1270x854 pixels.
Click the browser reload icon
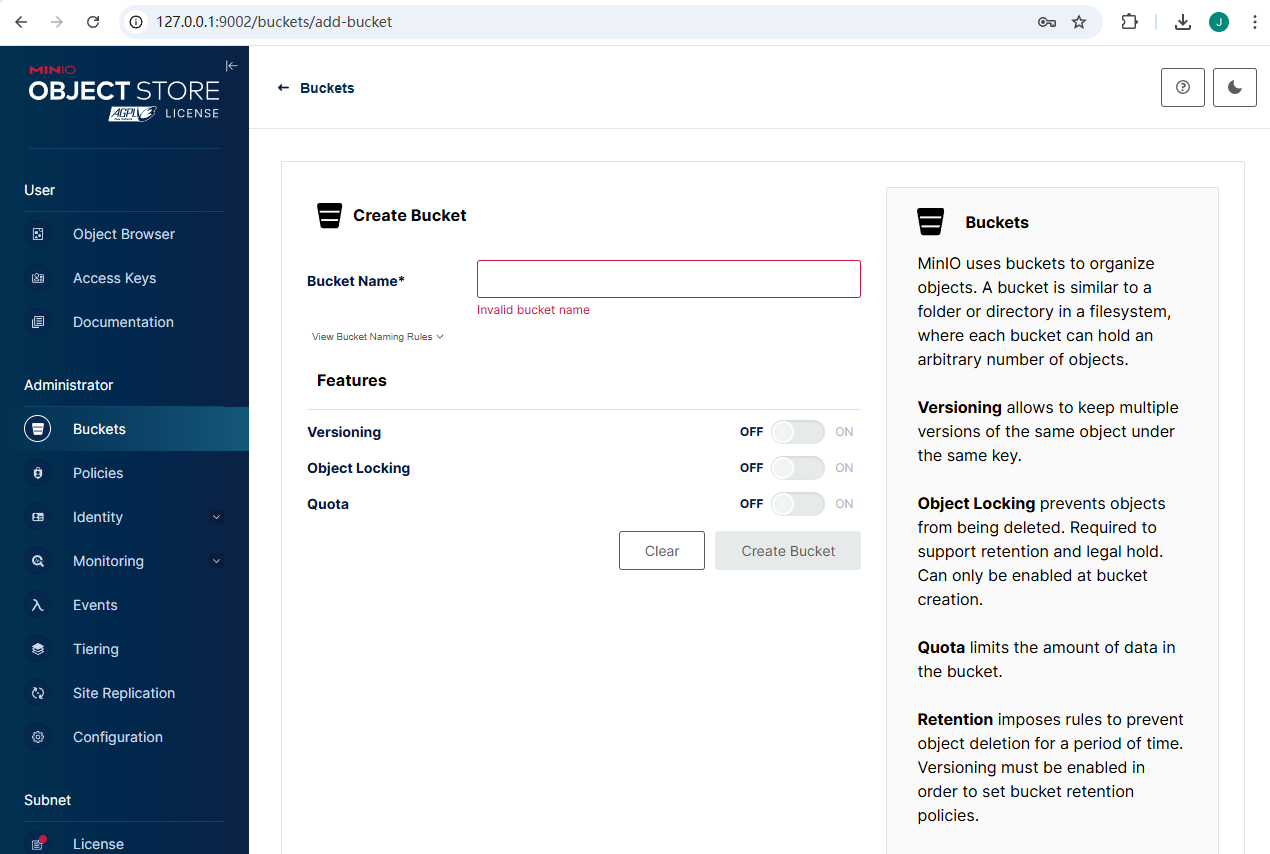point(93,22)
